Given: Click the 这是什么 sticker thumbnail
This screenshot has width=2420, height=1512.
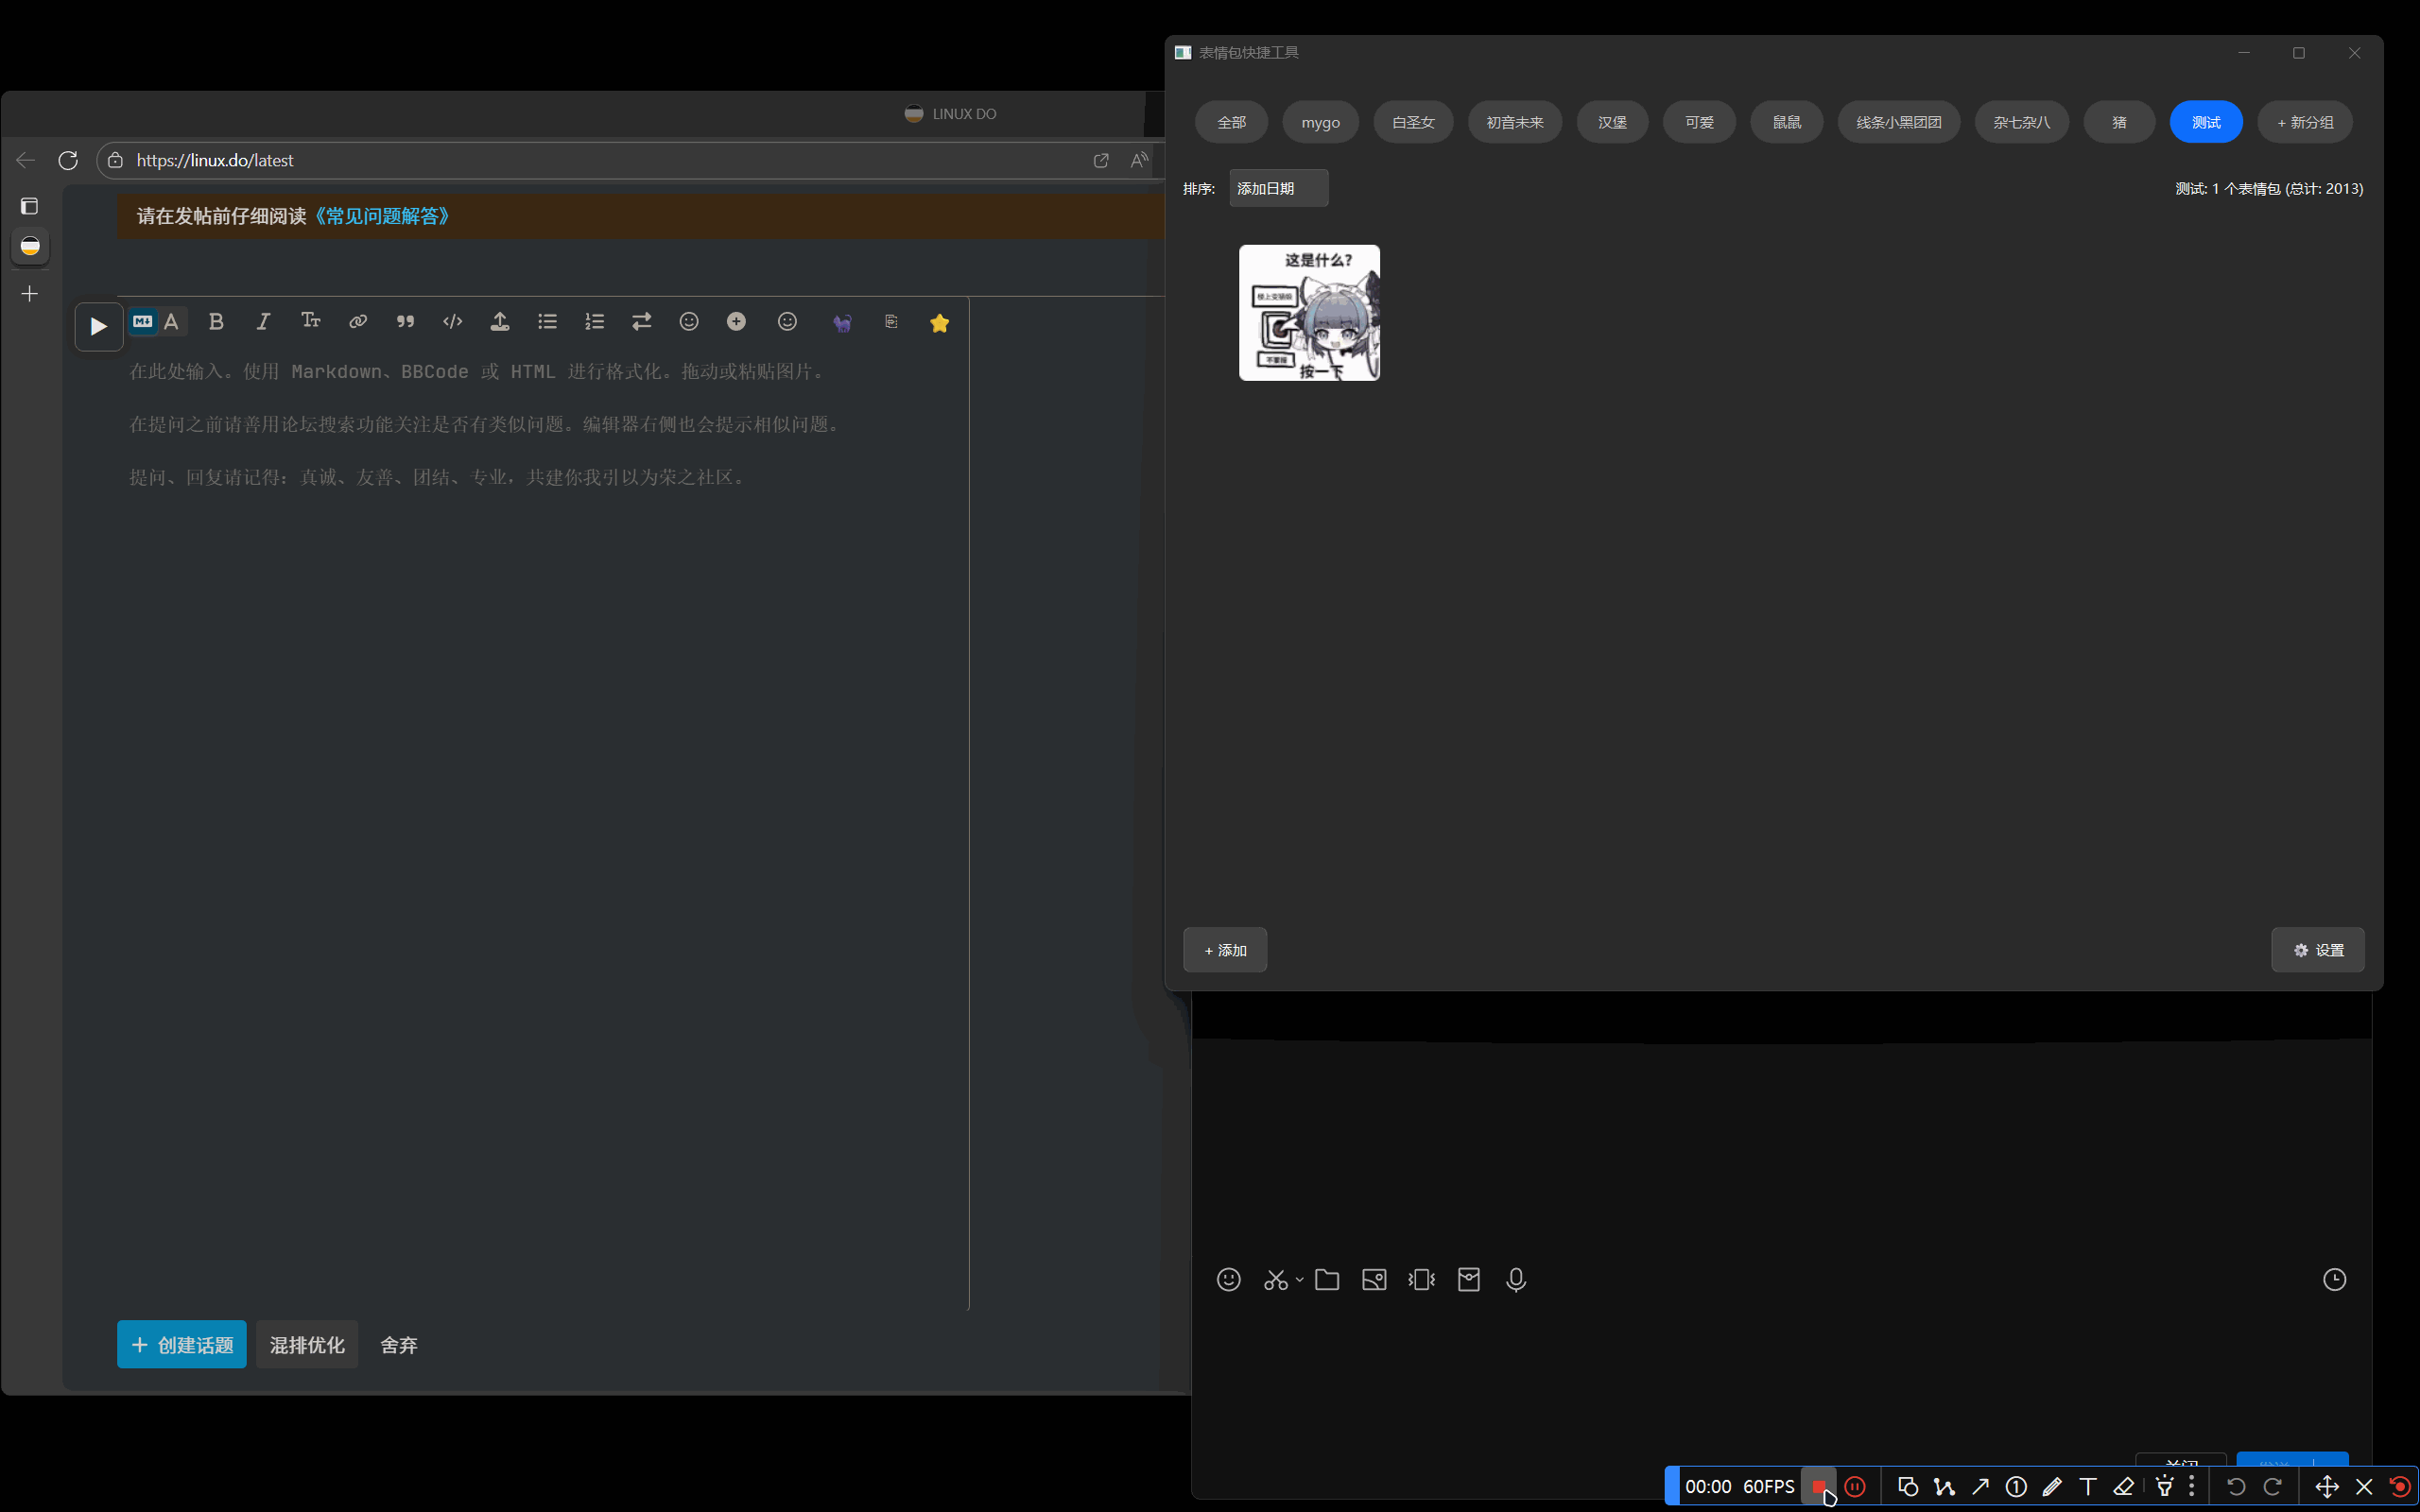Looking at the screenshot, I should point(1309,313).
